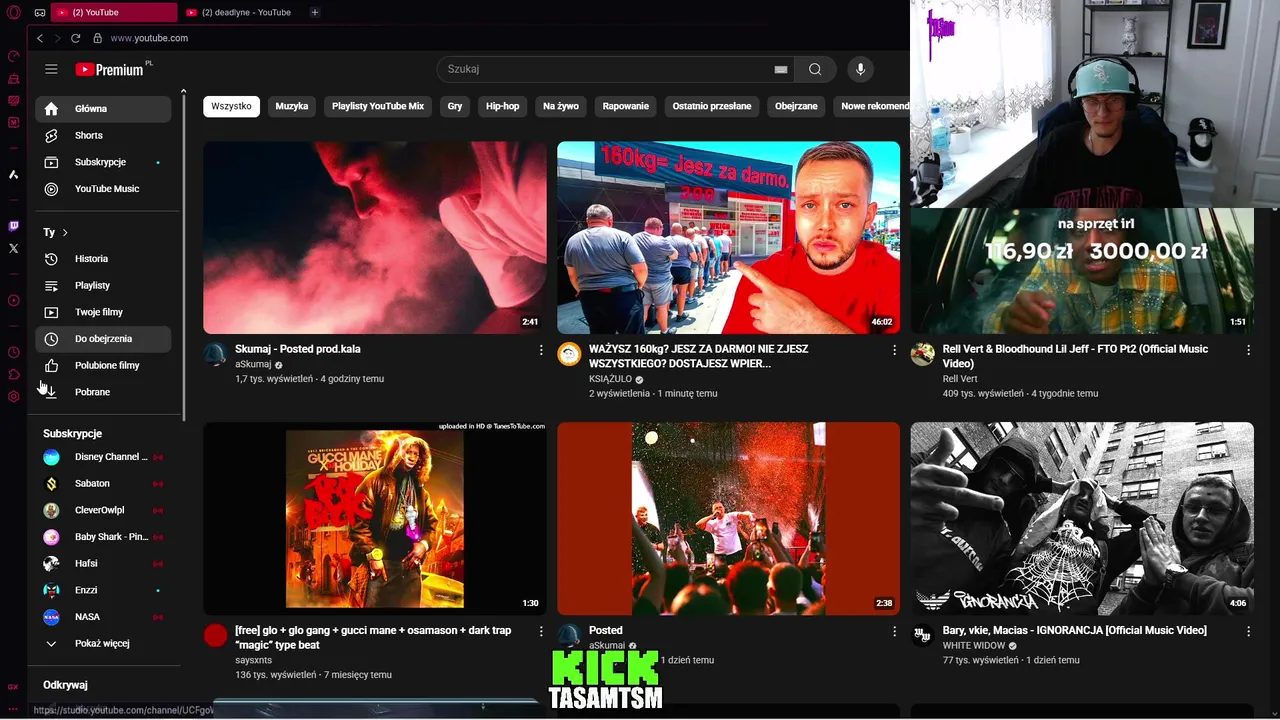Select the Na żywo filter chip
Image resolution: width=1280 pixels, height=720 pixels.
(x=561, y=106)
